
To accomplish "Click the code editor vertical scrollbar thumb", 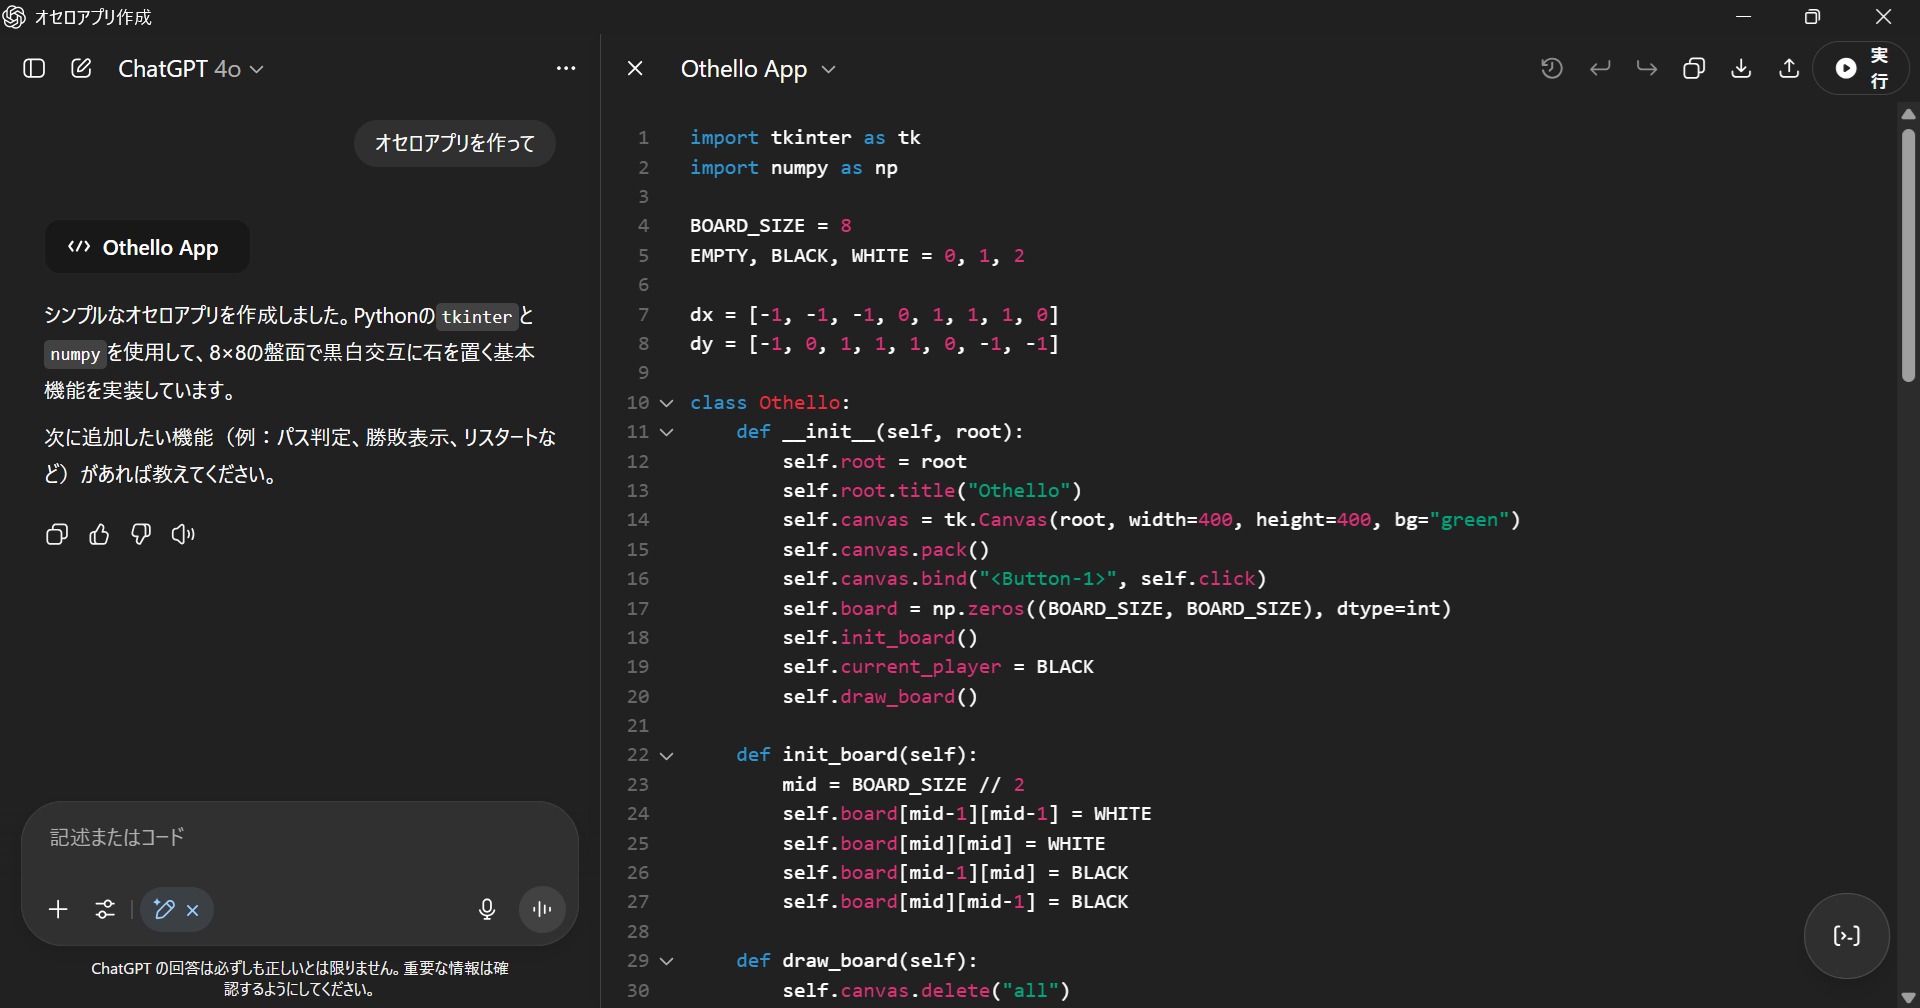I will (1908, 255).
